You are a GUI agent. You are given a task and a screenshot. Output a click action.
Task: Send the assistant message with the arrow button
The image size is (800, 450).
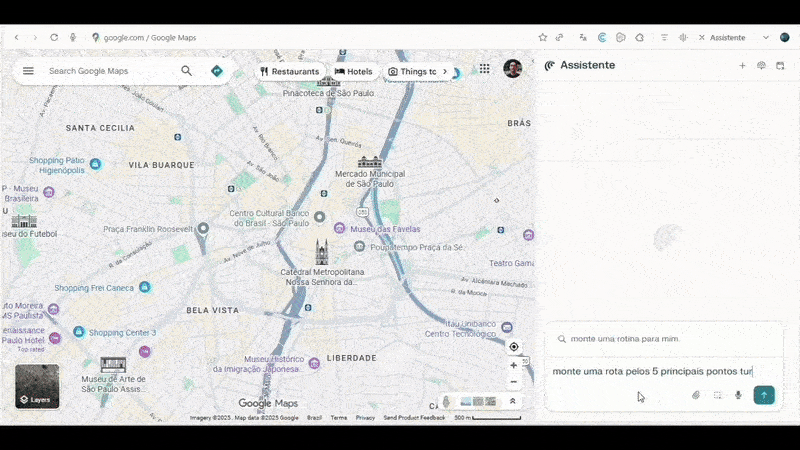(764, 395)
